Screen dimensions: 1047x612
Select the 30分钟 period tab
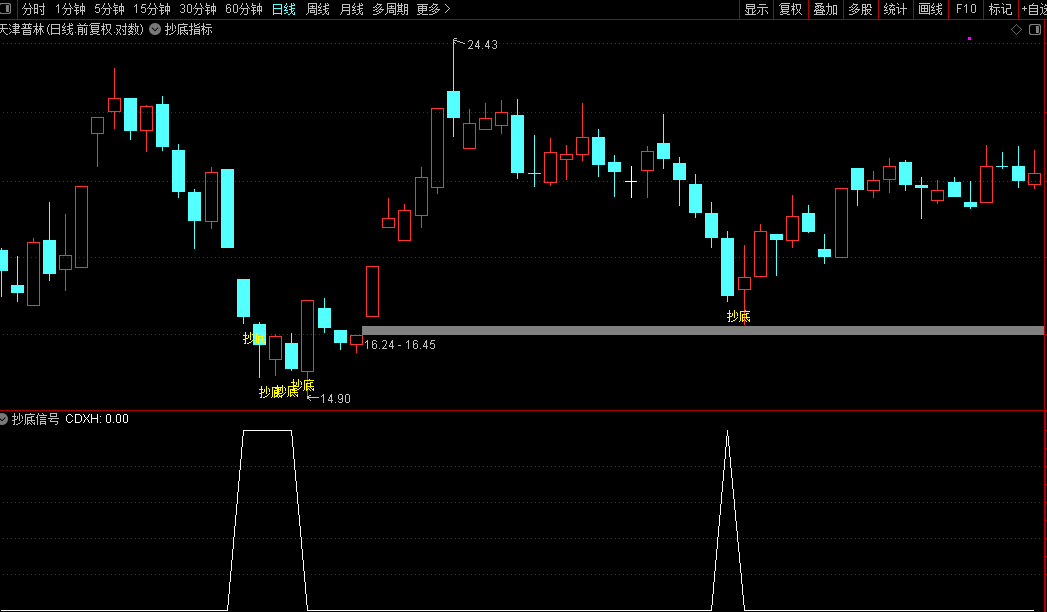point(198,9)
